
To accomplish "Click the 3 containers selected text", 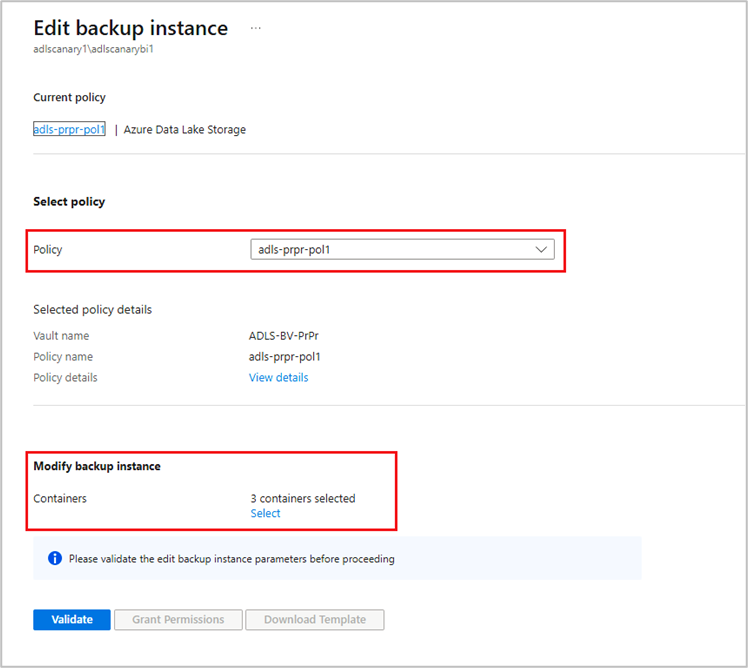I will [x=303, y=499].
